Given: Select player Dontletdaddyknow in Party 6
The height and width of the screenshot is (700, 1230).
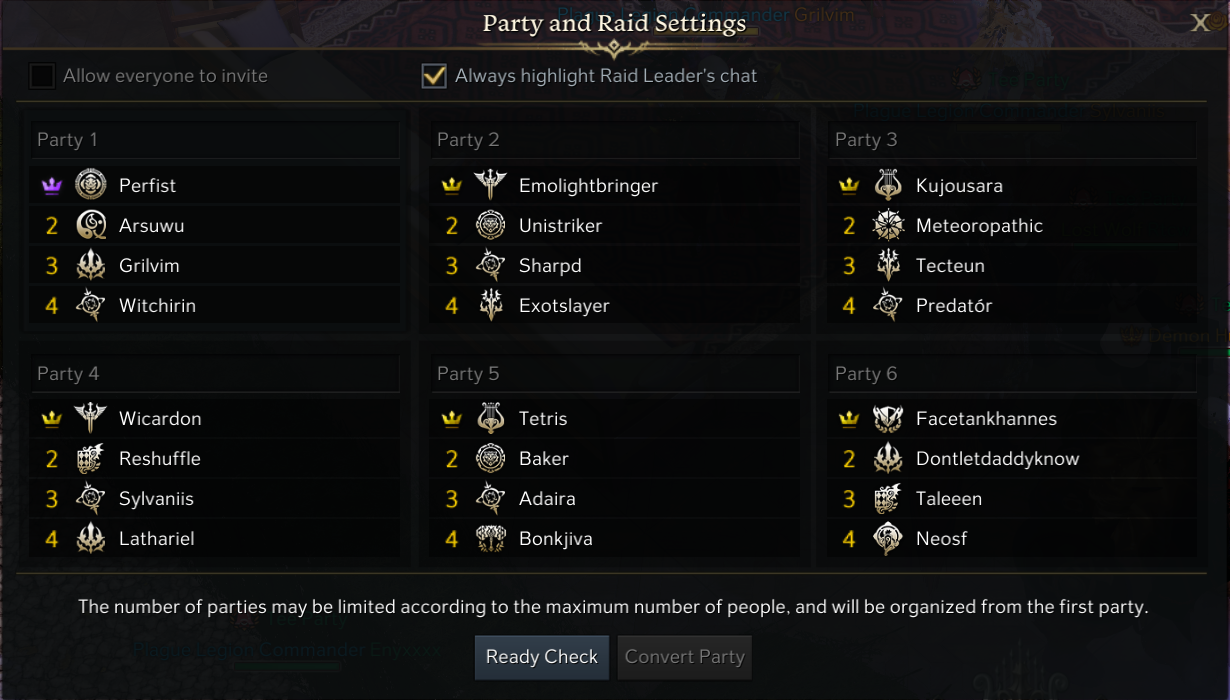Looking at the screenshot, I should (x=997, y=458).
